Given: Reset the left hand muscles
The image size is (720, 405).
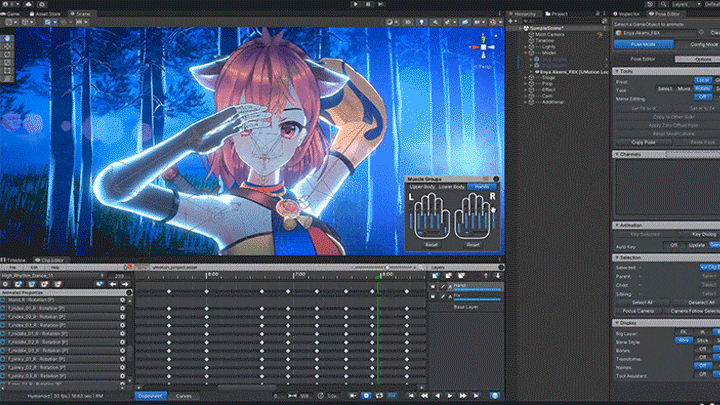Looking at the screenshot, I should [x=431, y=245].
